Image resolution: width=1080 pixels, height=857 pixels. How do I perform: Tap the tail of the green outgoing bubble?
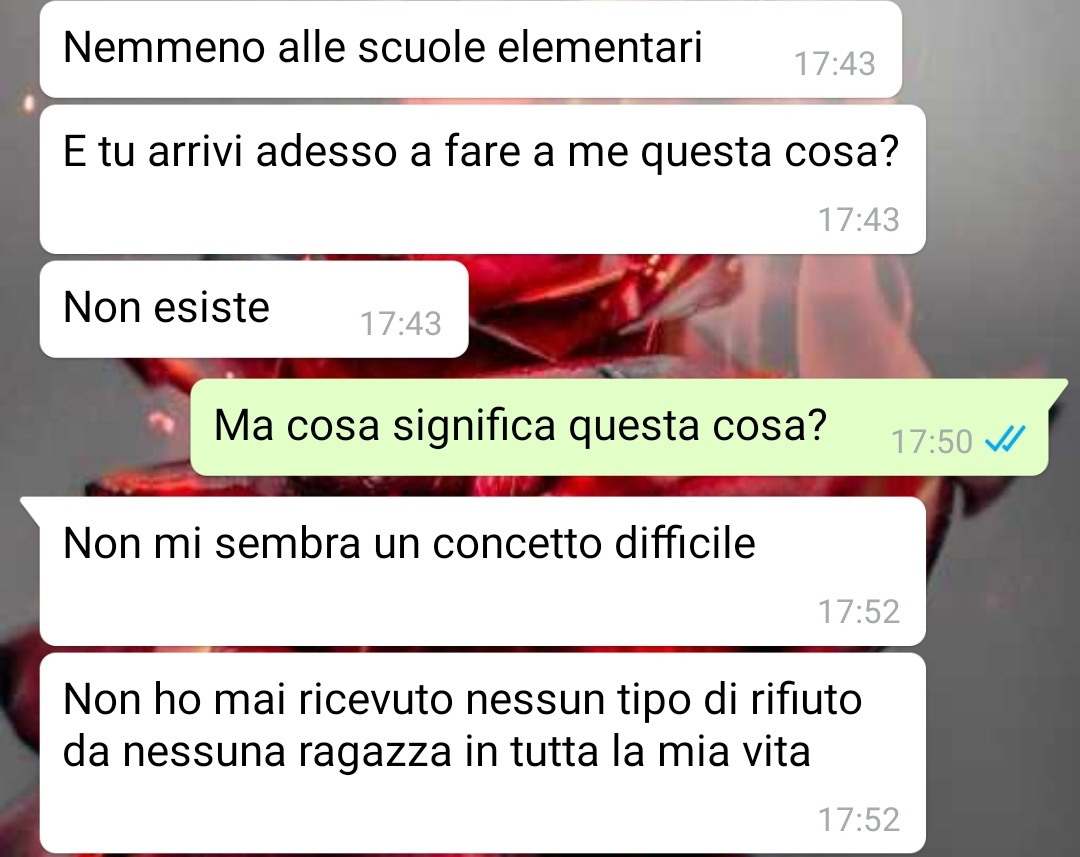pyautogui.click(x=1059, y=389)
